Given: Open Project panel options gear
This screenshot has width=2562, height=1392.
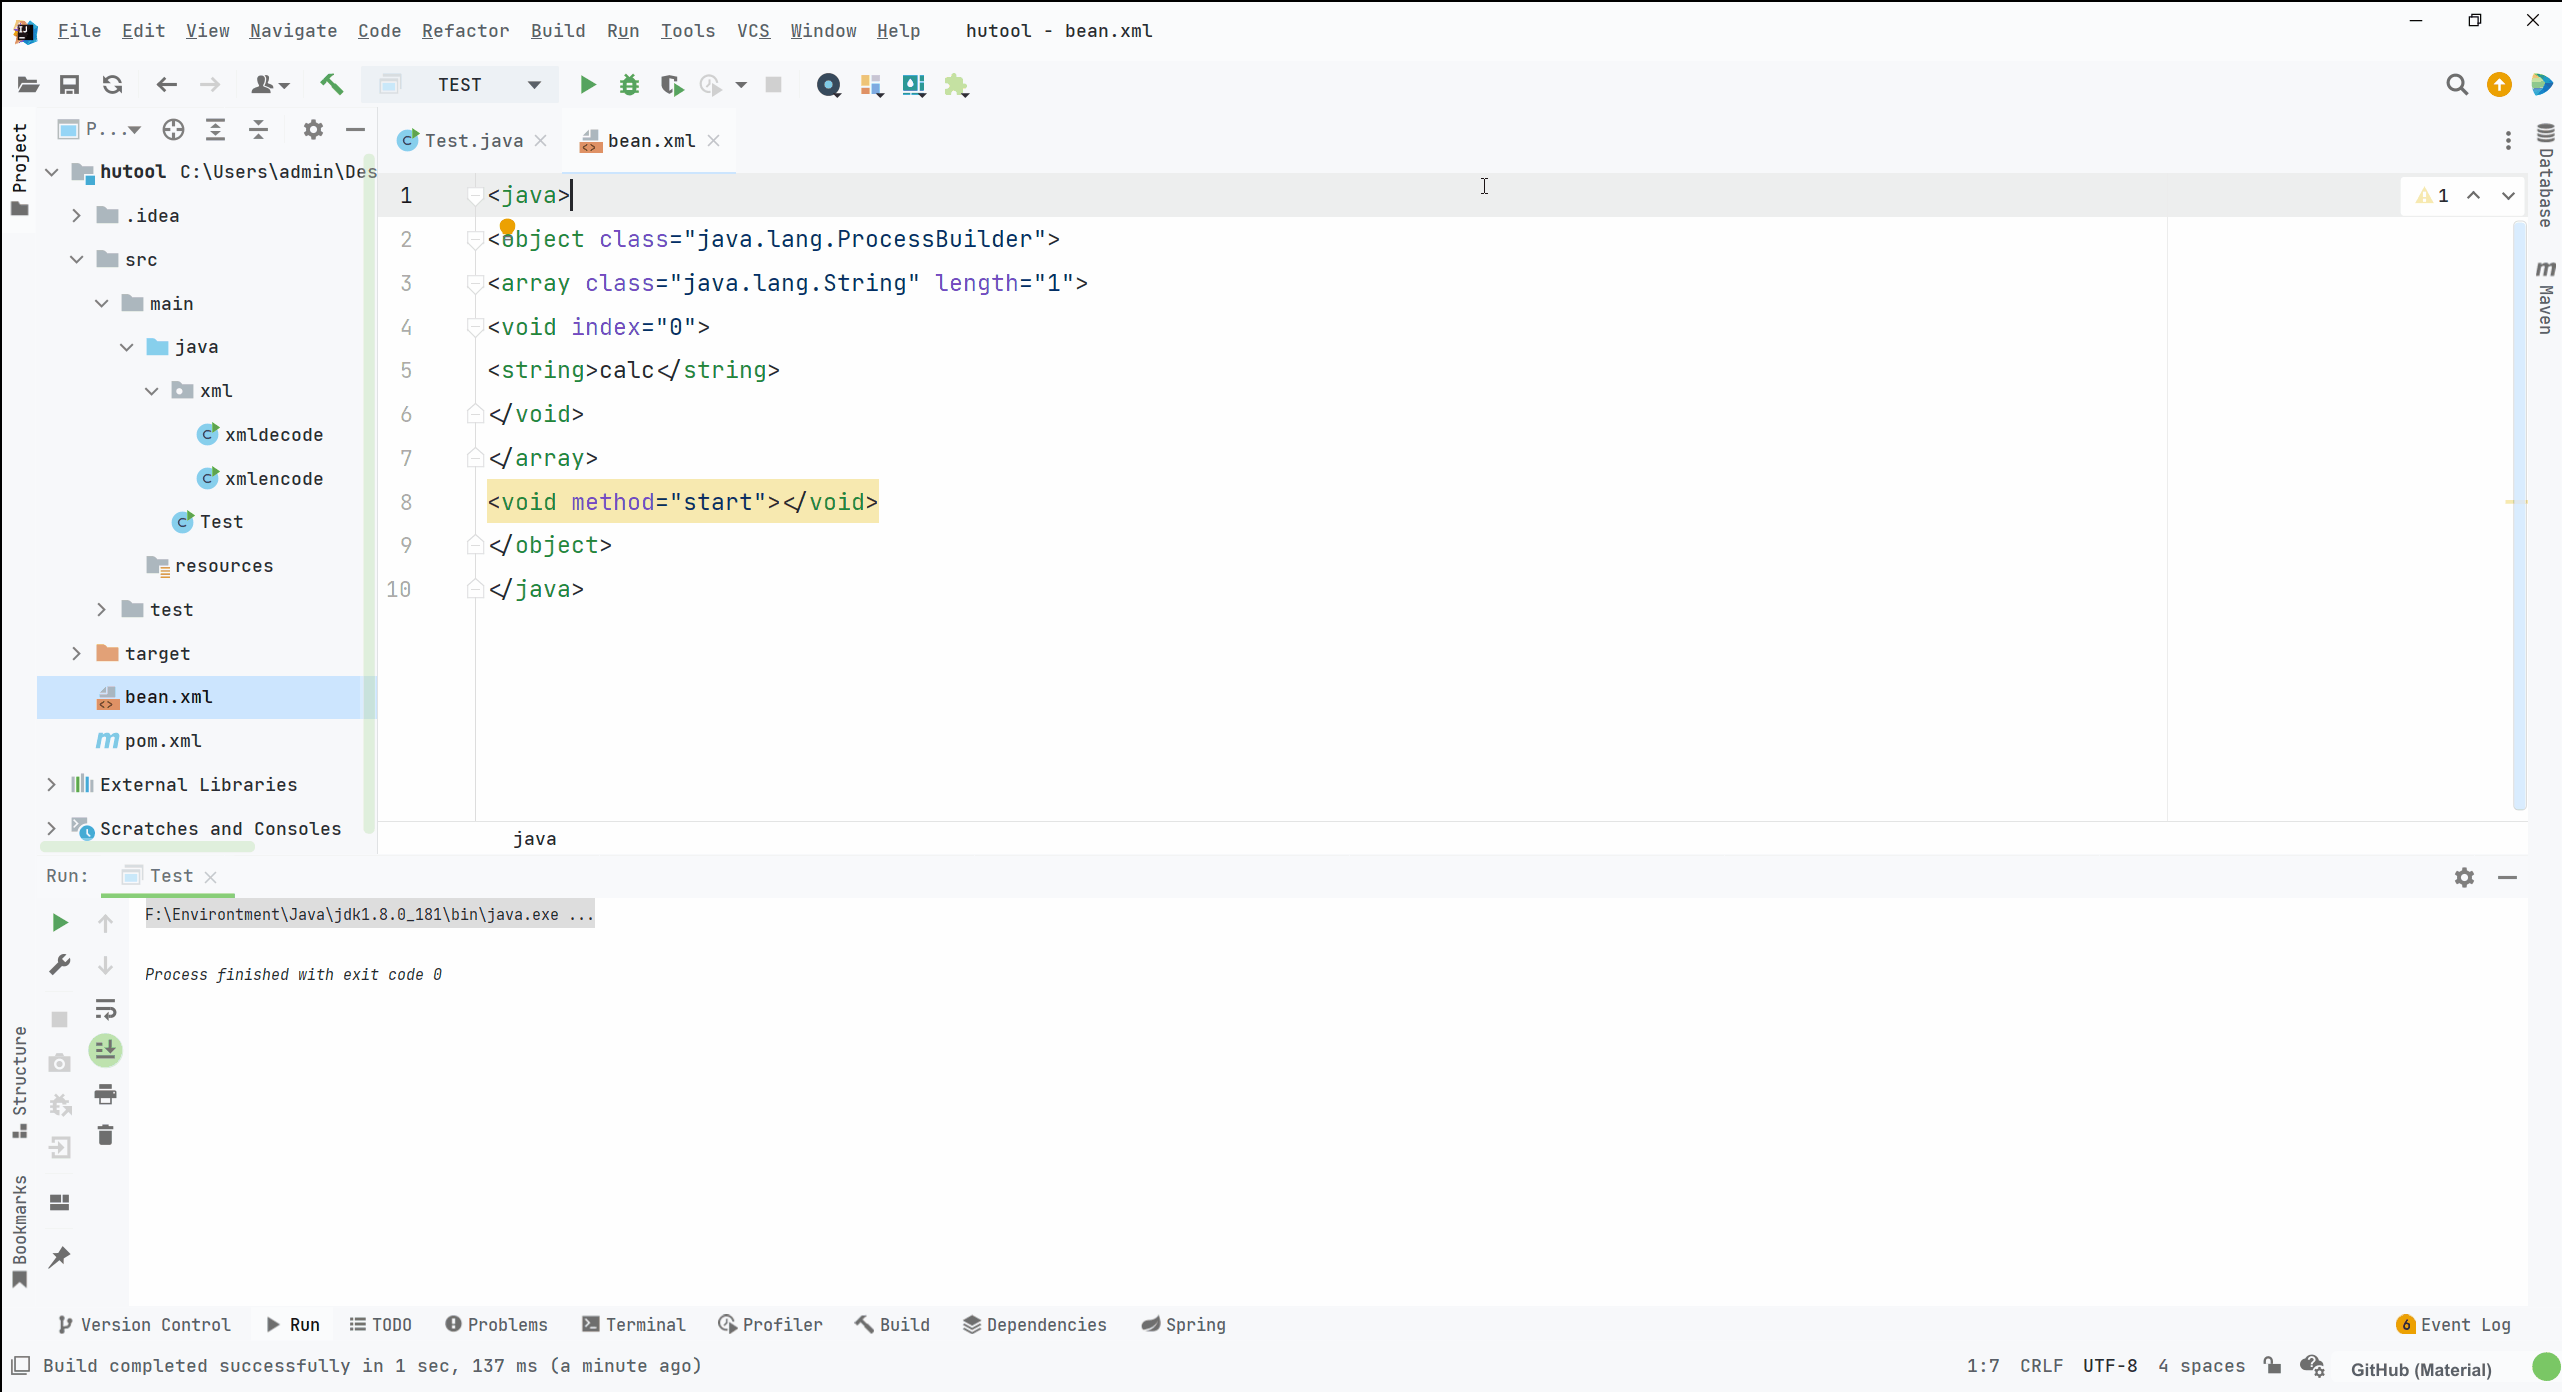Looking at the screenshot, I should [313, 129].
